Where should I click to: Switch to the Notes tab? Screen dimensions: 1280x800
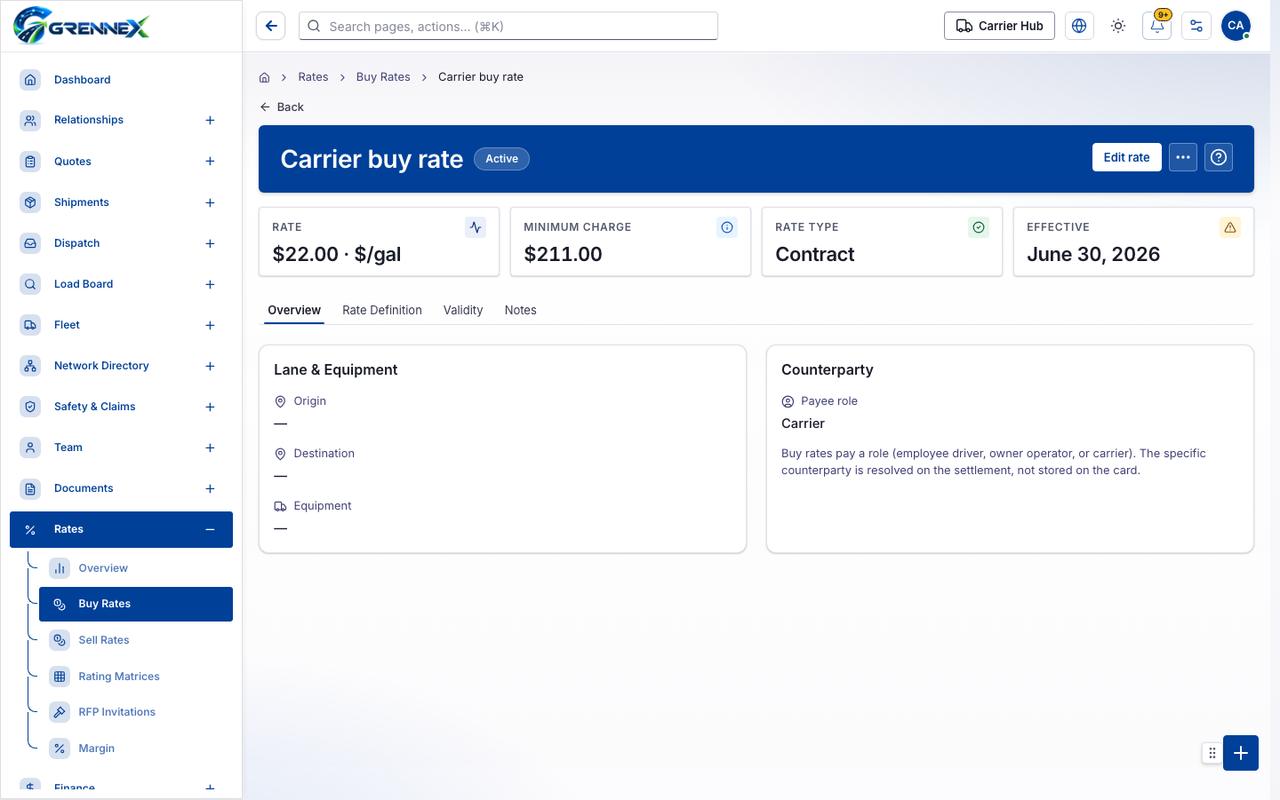(520, 310)
